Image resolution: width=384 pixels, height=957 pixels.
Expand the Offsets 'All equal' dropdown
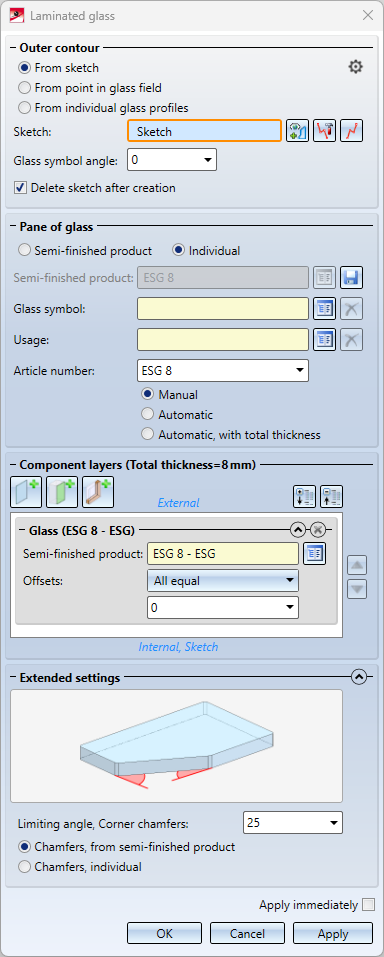pos(223,581)
